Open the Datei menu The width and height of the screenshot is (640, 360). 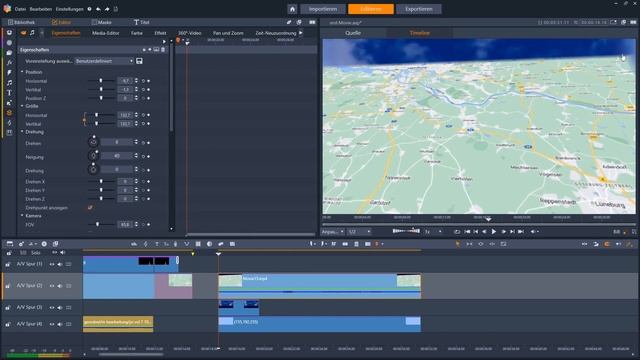[20, 9]
